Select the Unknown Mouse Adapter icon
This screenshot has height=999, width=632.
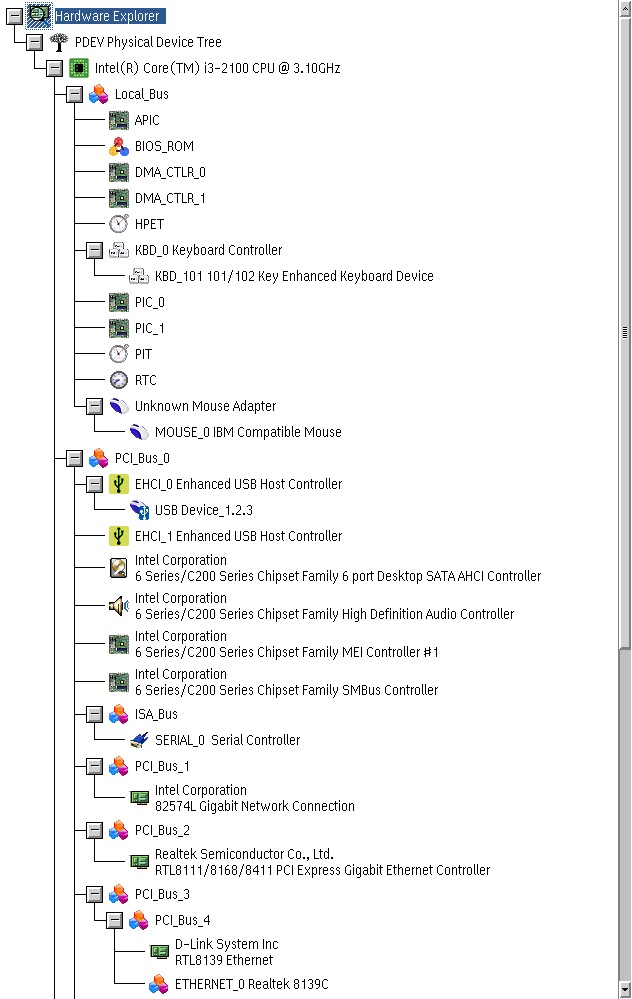118,406
